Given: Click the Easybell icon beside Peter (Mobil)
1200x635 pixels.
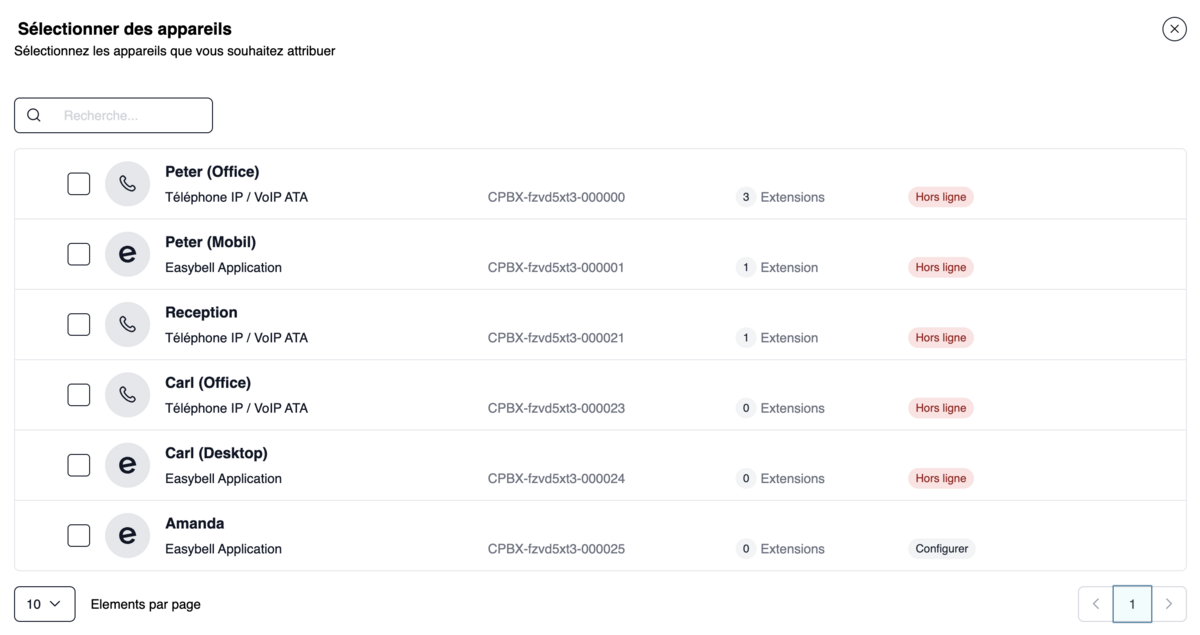Looking at the screenshot, I should [x=127, y=254].
